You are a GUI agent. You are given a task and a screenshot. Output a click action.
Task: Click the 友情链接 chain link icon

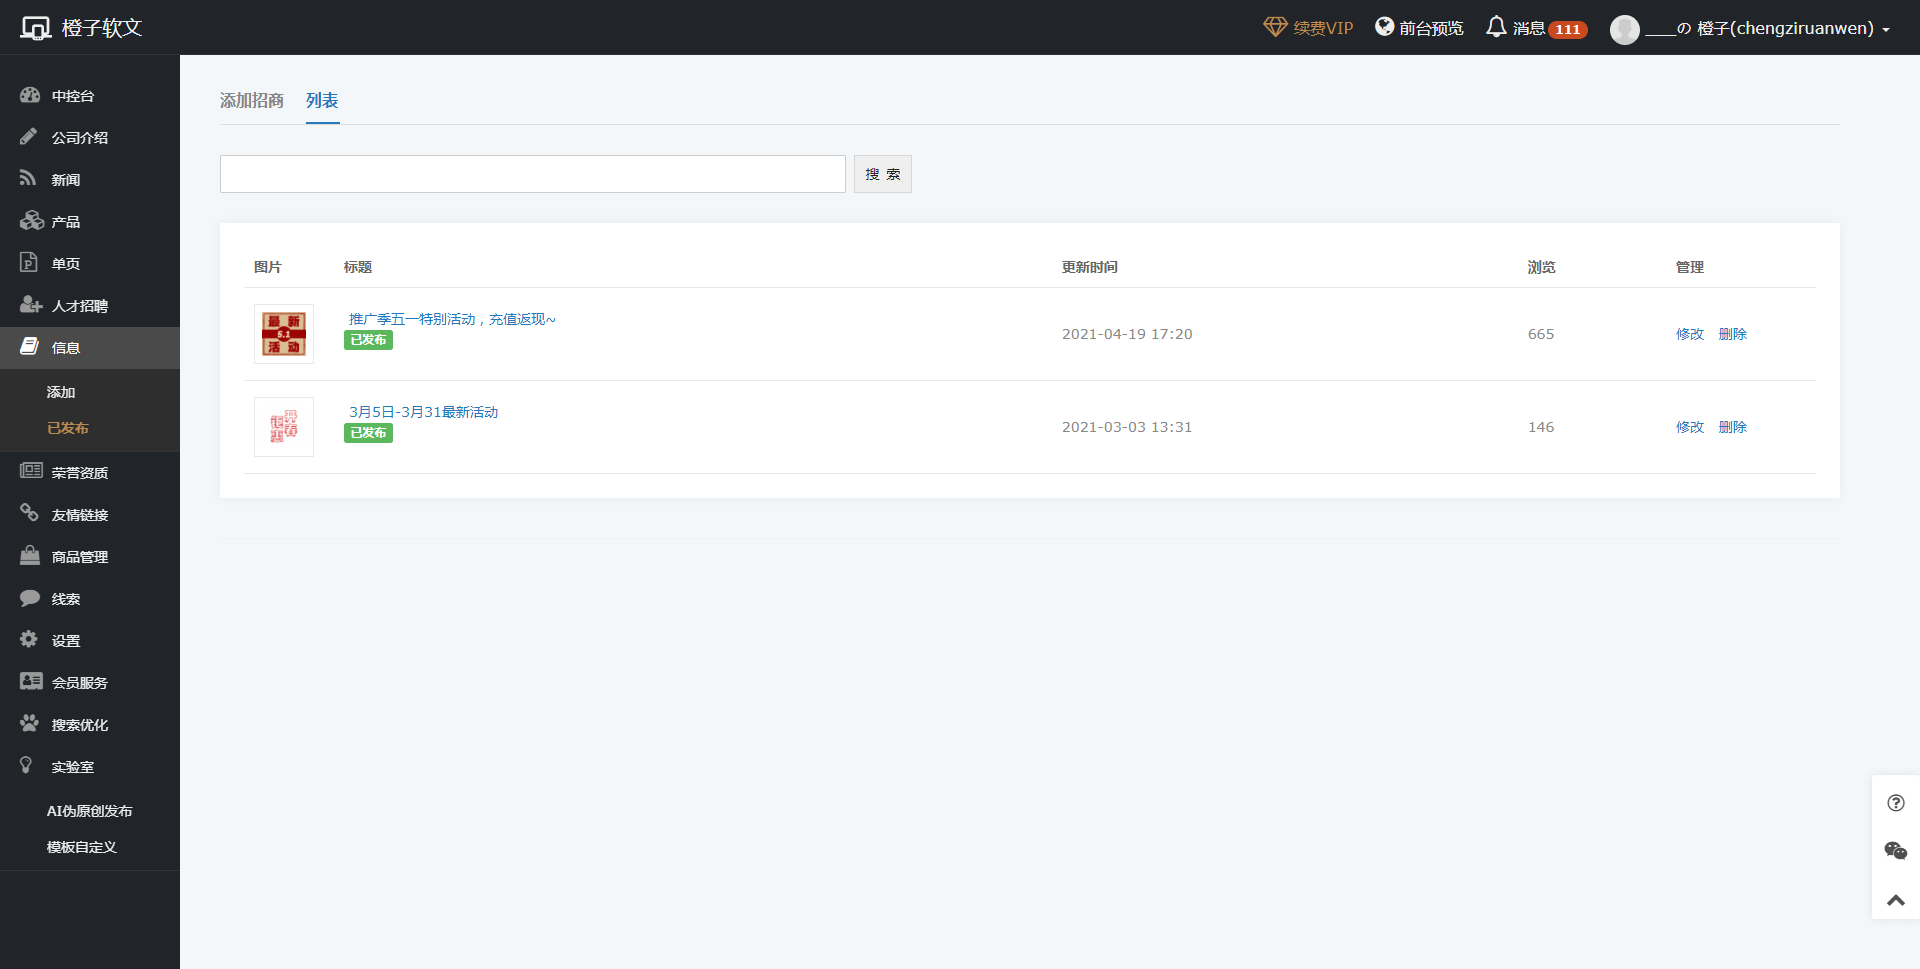tap(29, 513)
